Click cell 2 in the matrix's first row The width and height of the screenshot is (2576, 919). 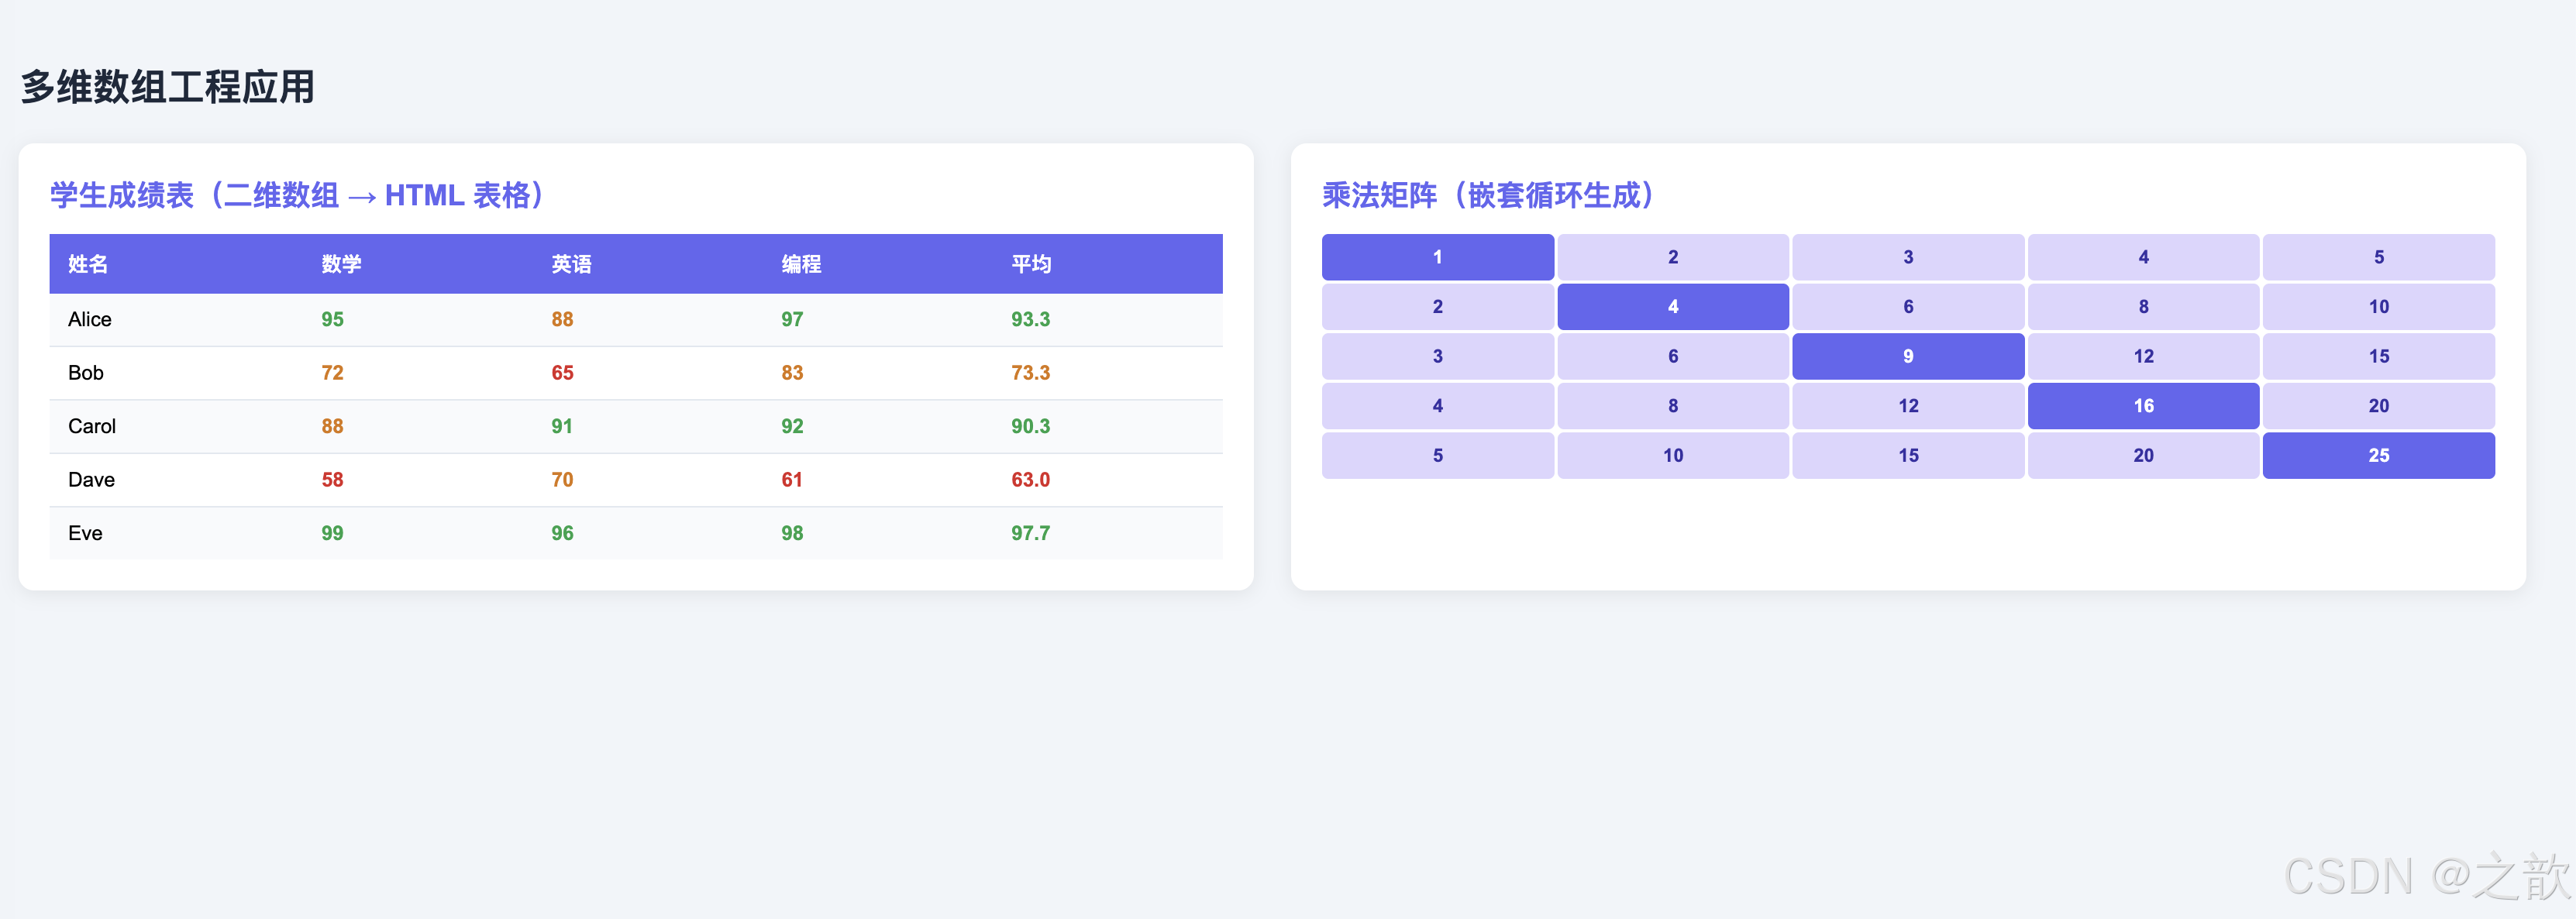(1673, 257)
